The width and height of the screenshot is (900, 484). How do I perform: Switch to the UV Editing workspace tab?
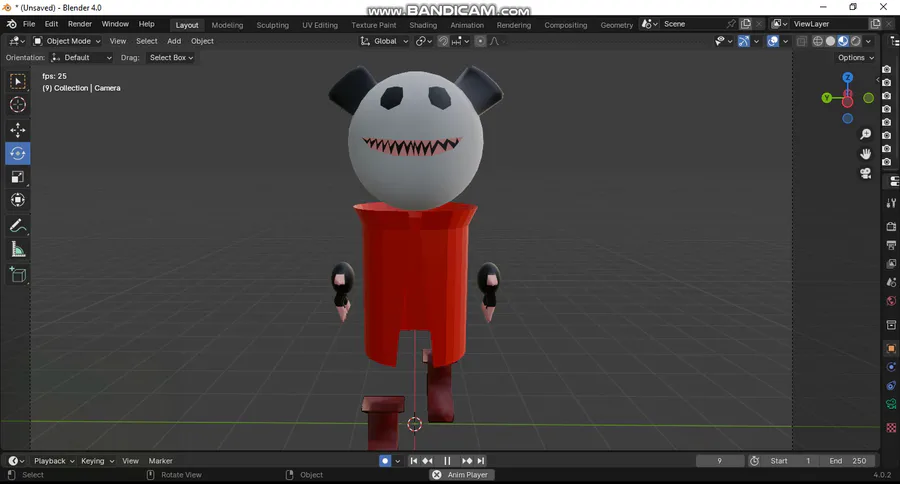[x=320, y=25]
